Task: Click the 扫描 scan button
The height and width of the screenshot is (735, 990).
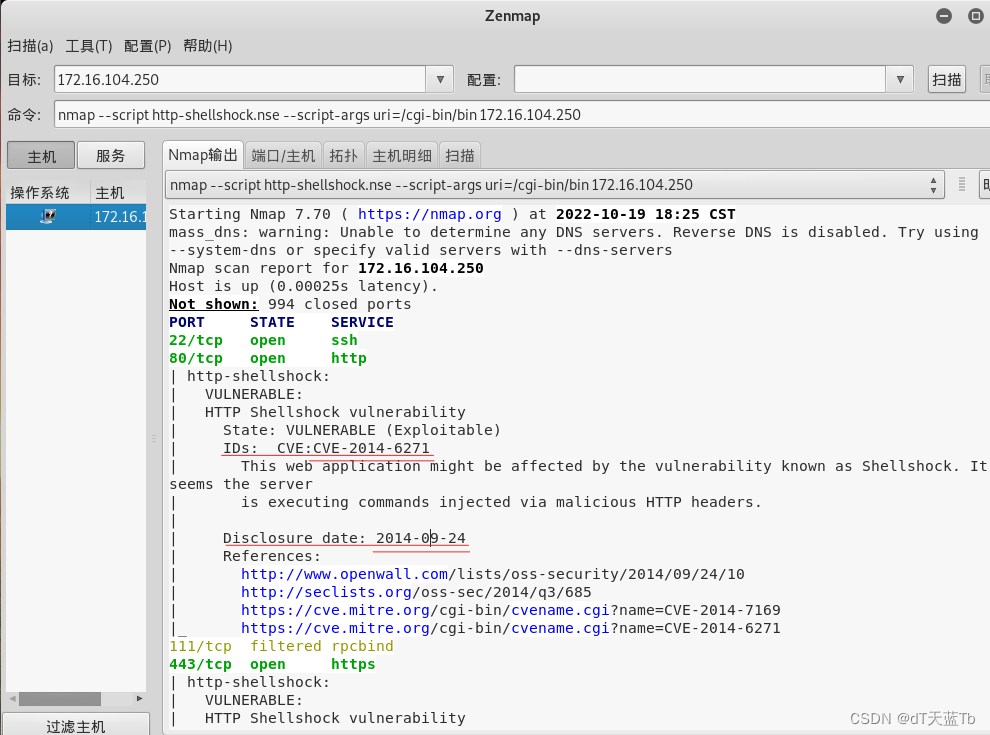Action: pyautogui.click(x=946, y=80)
